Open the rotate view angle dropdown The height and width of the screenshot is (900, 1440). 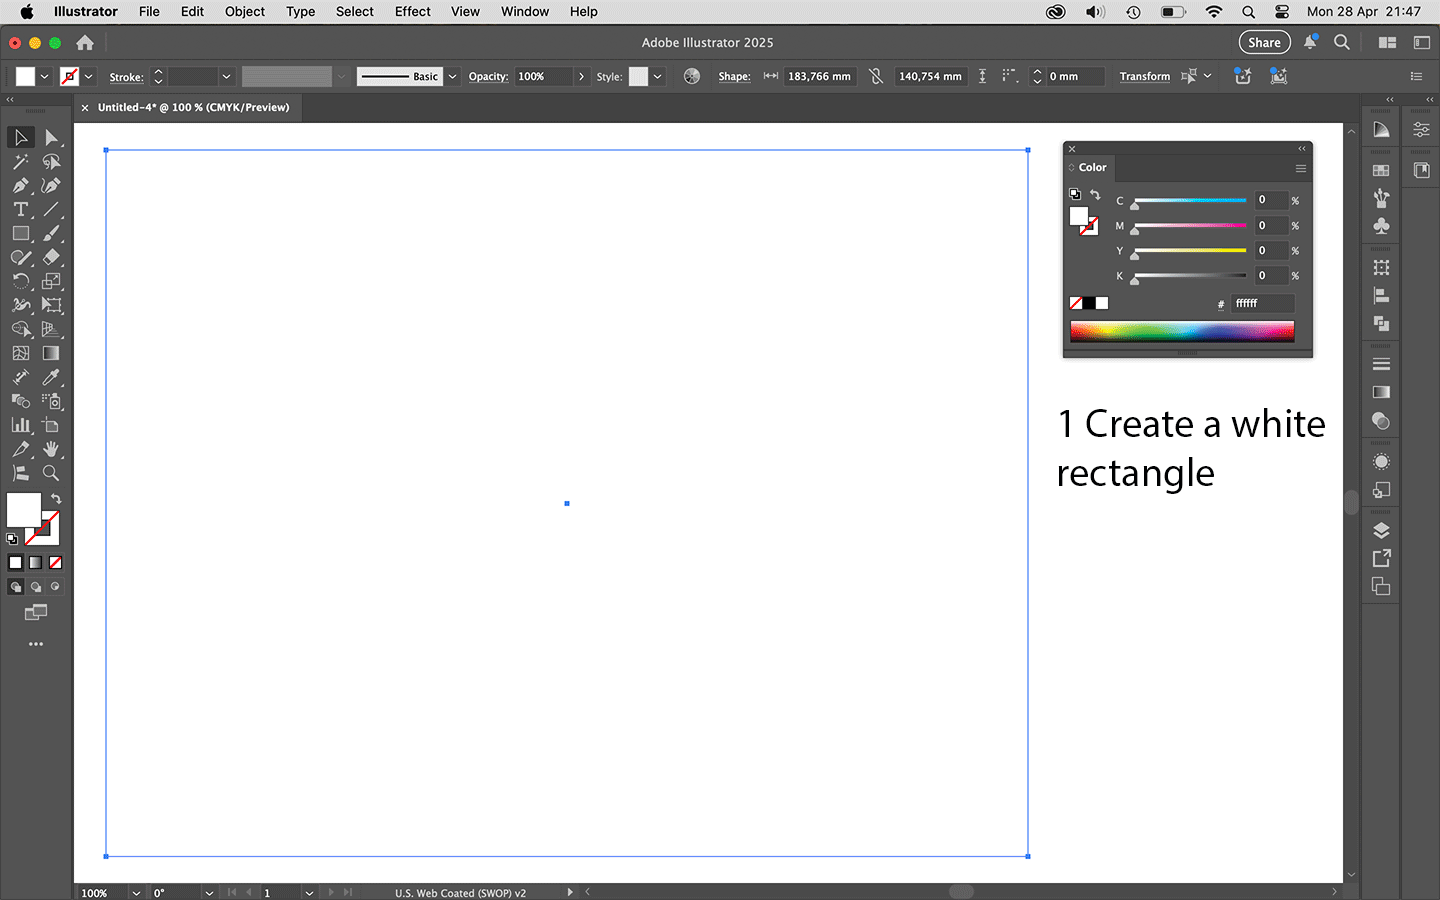(x=209, y=893)
